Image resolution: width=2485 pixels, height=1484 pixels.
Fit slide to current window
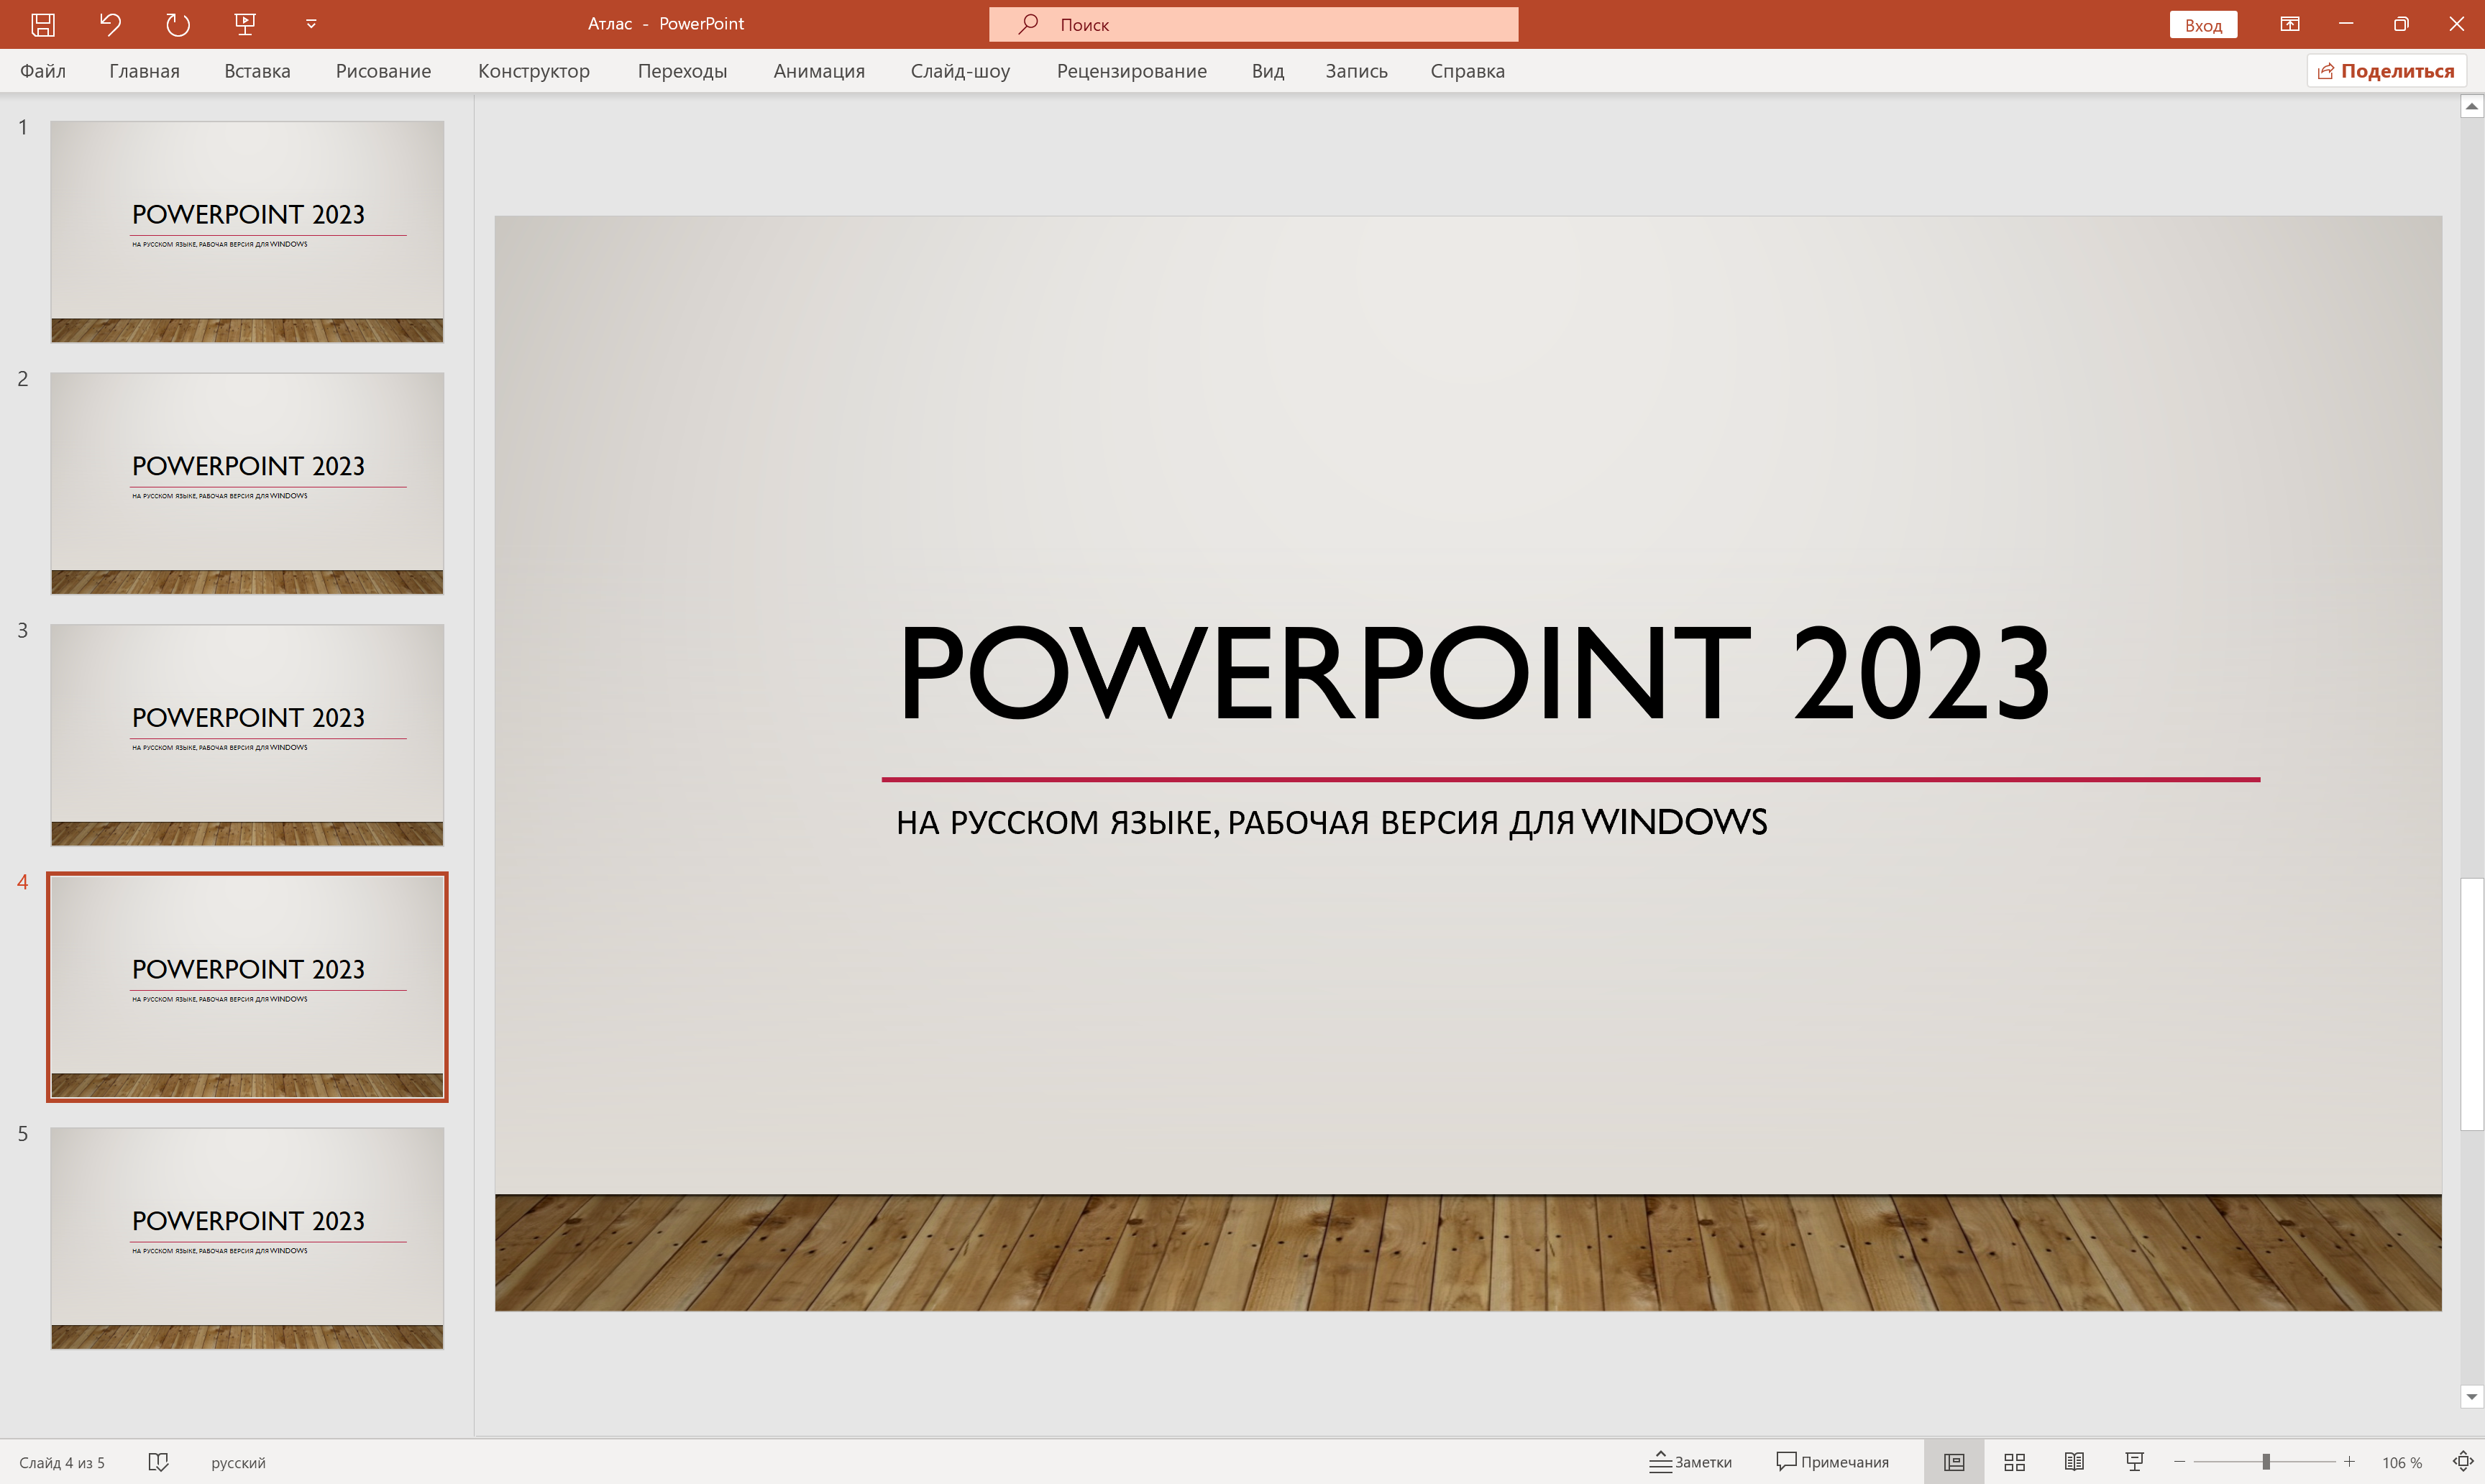point(2463,1462)
